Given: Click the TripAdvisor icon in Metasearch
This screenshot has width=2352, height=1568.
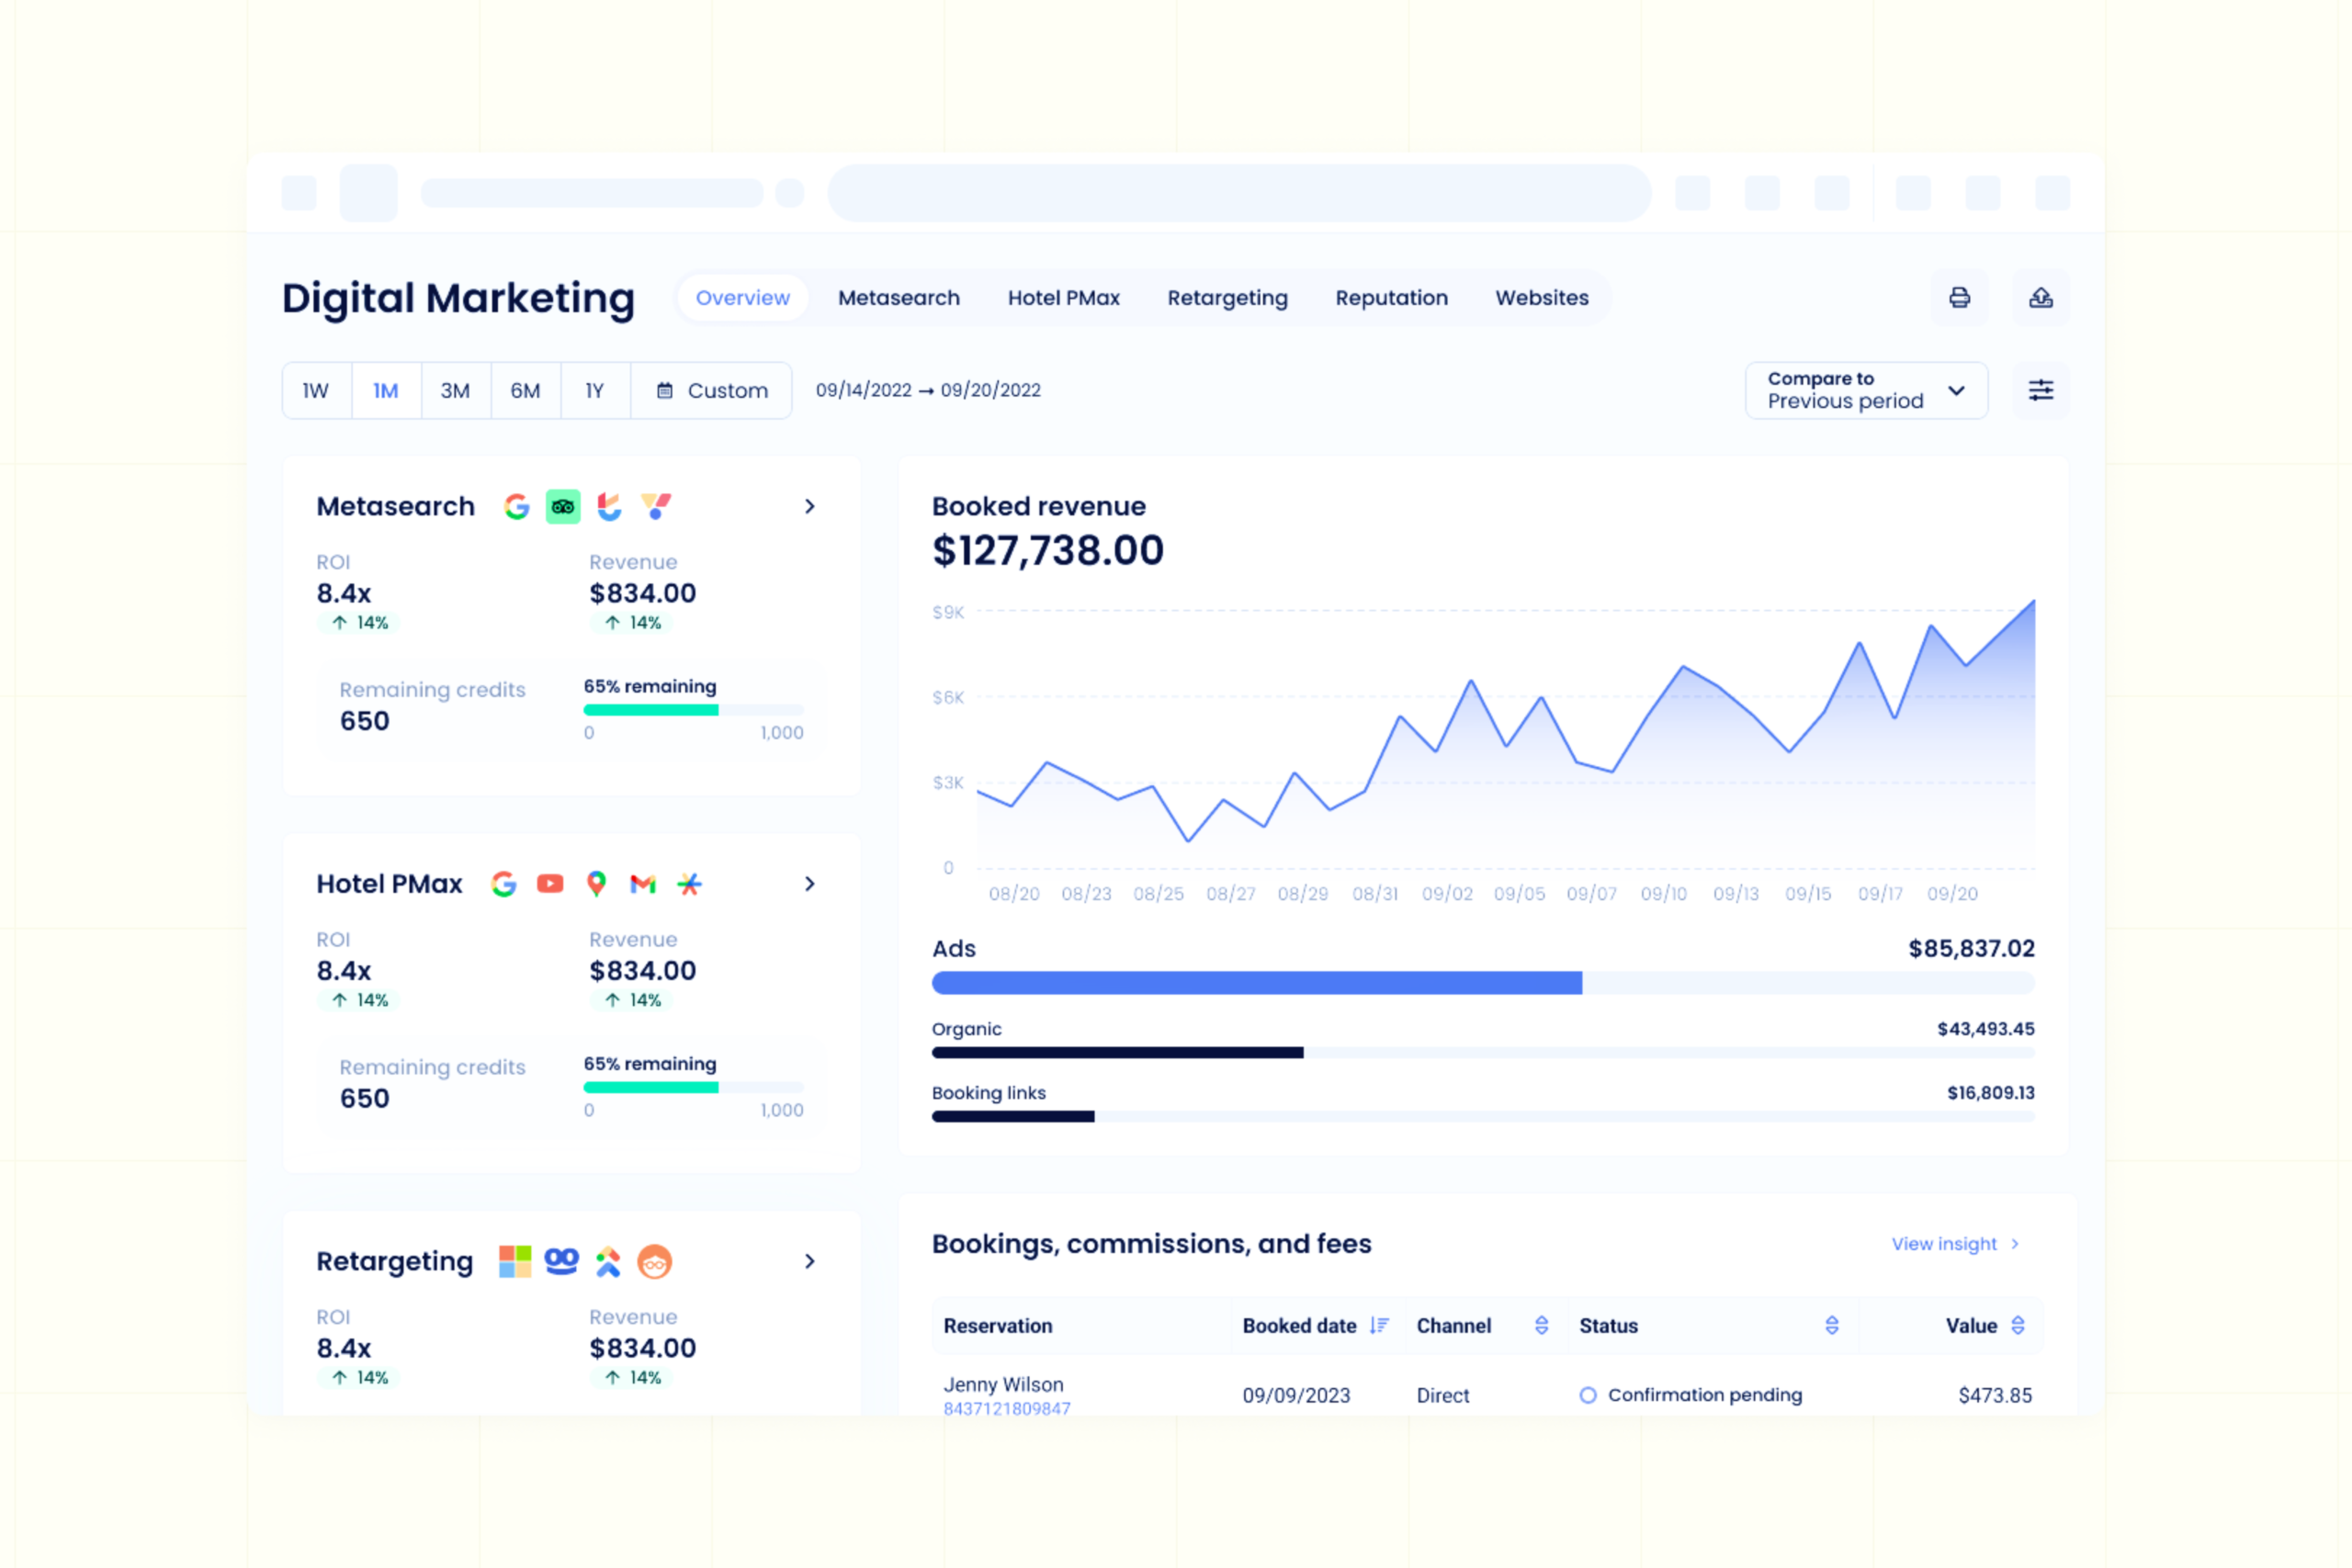Looking at the screenshot, I should 563,507.
